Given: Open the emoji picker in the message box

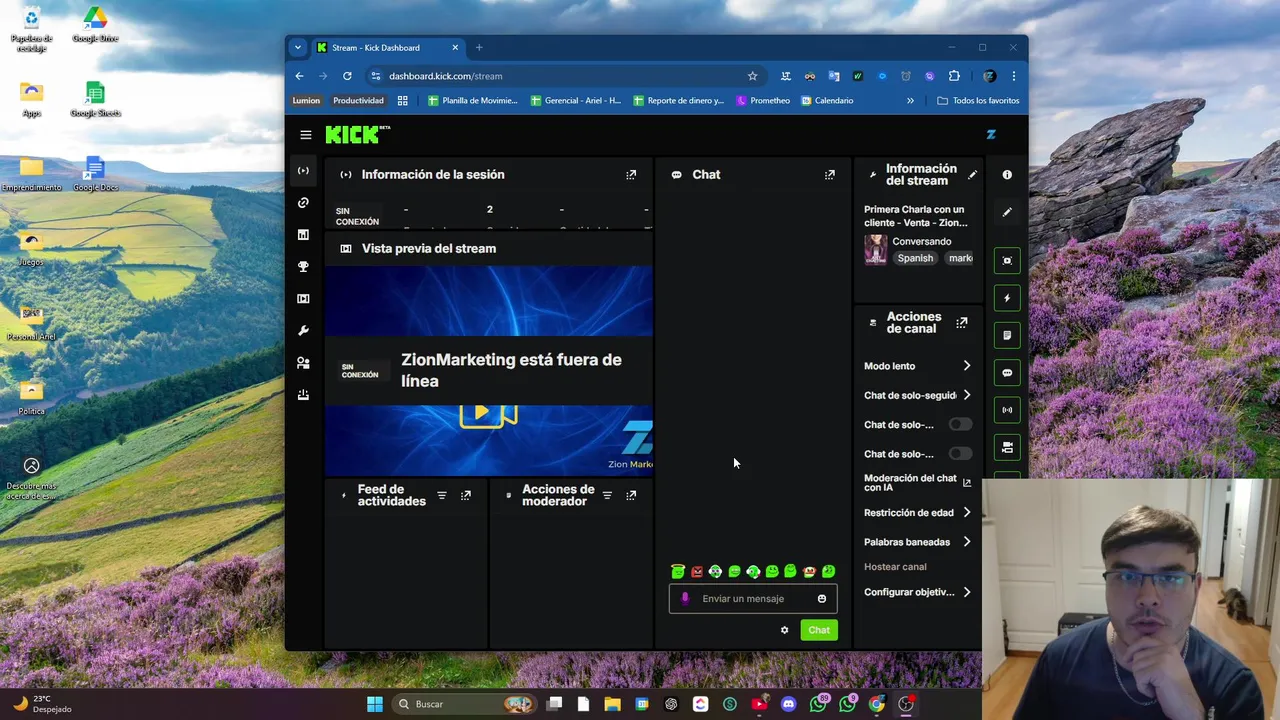Looking at the screenshot, I should 822,598.
